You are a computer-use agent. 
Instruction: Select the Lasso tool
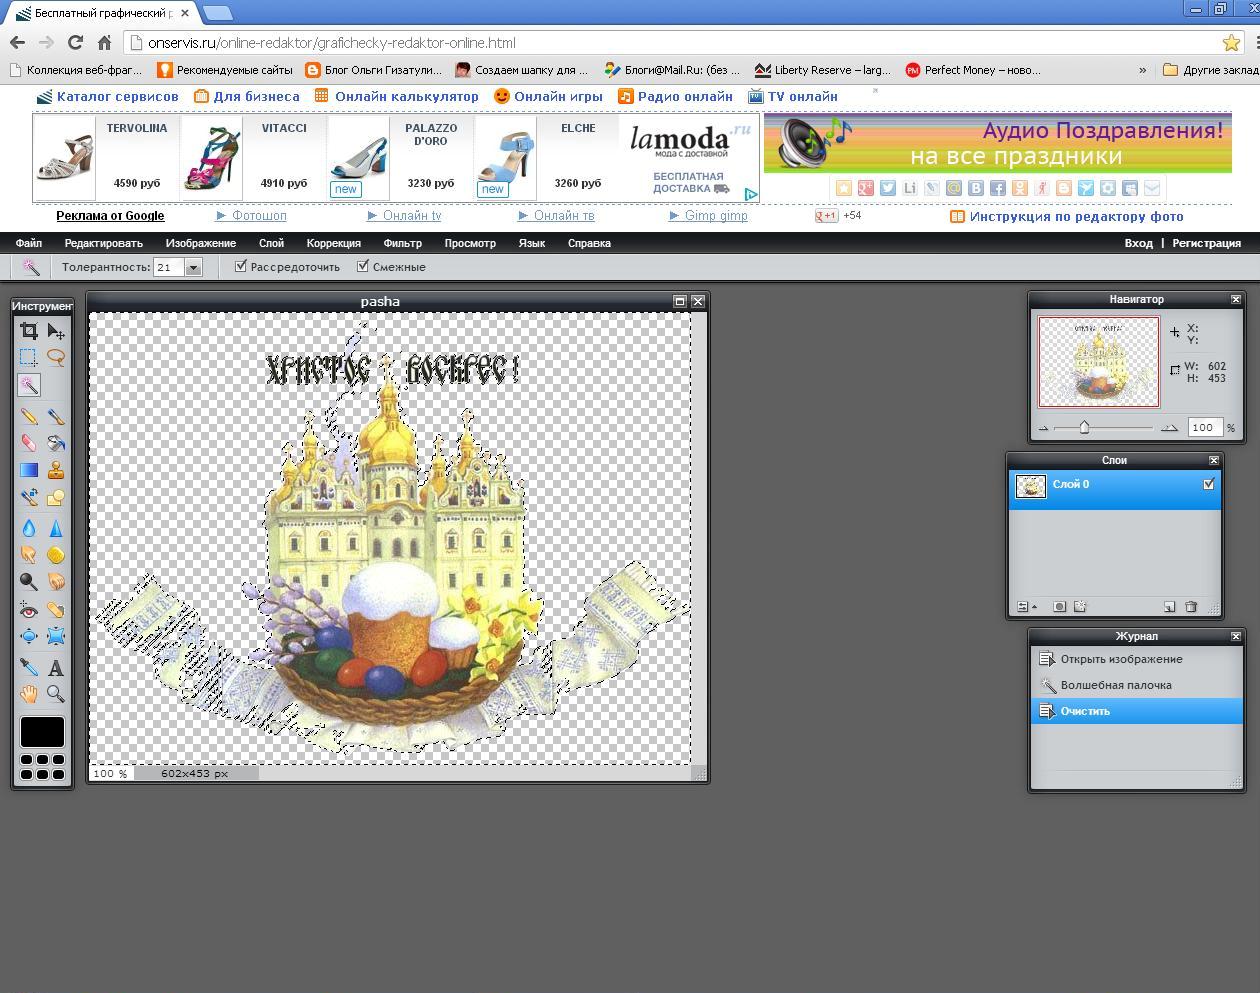pos(56,357)
